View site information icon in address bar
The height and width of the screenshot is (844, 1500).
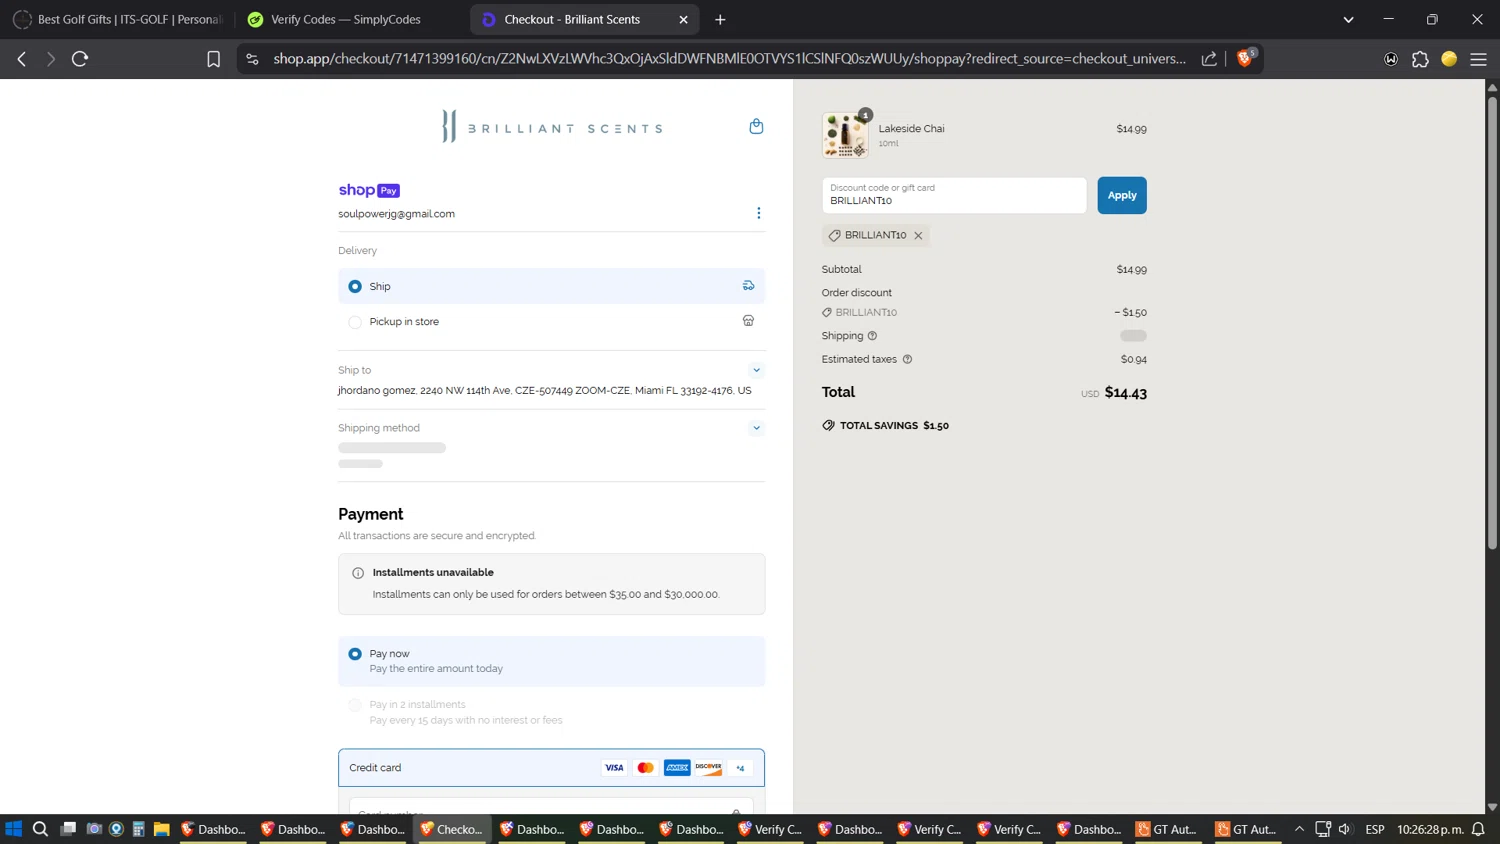(252, 59)
